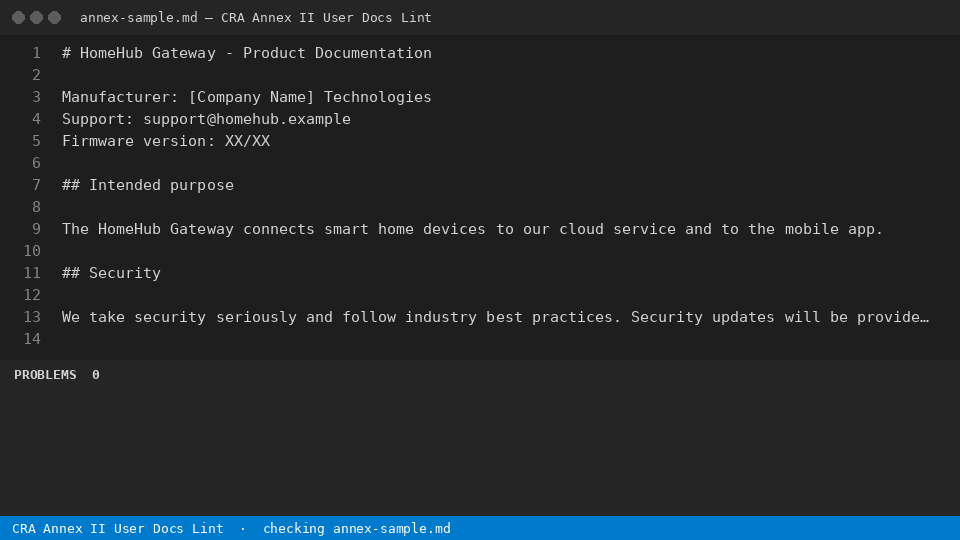Select line number 9 in the gutter
The width and height of the screenshot is (960, 540).
(x=36, y=230)
